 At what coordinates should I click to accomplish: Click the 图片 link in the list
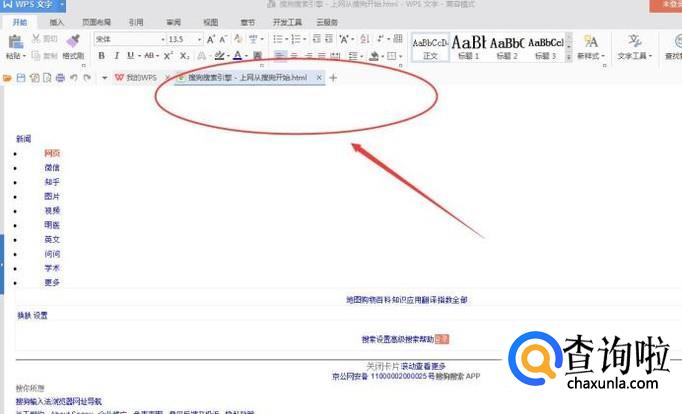52,196
